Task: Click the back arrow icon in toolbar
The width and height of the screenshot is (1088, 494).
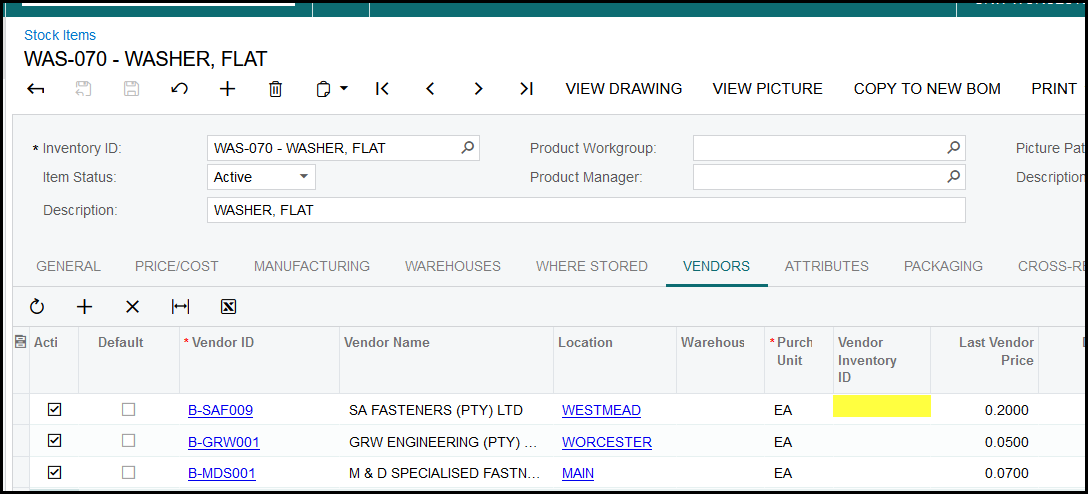Action: coord(36,89)
